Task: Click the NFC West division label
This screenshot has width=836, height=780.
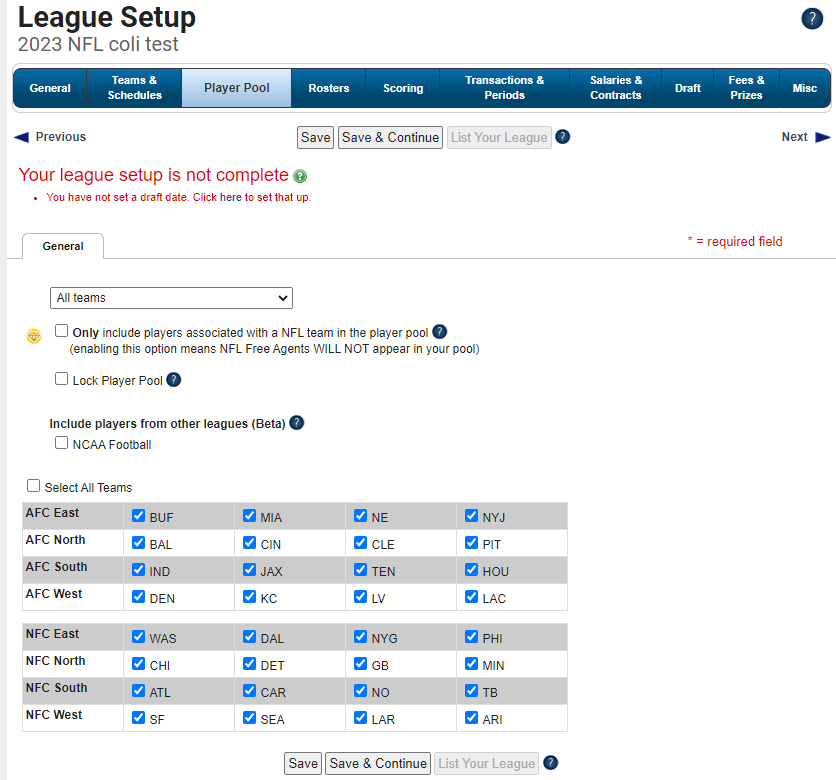Action: (x=54, y=714)
